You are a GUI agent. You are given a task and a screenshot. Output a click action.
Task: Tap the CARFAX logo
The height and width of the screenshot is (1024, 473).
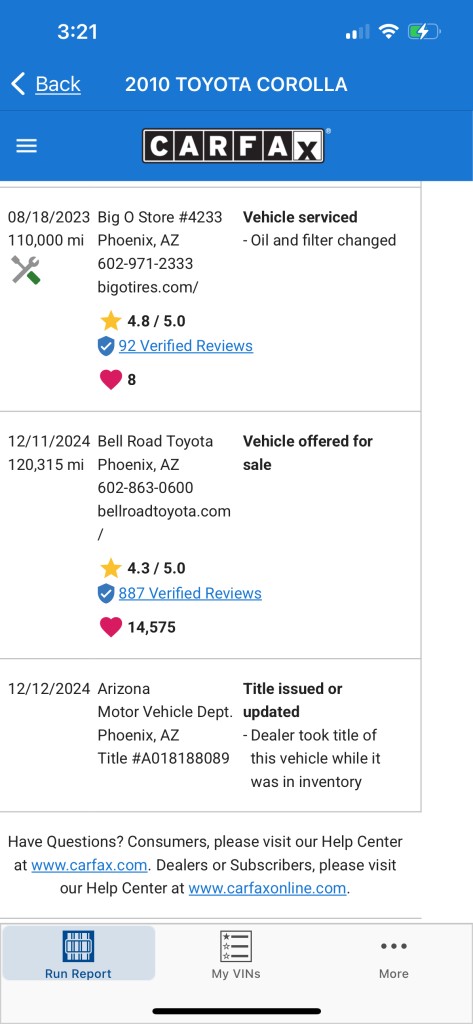pyautogui.click(x=234, y=145)
